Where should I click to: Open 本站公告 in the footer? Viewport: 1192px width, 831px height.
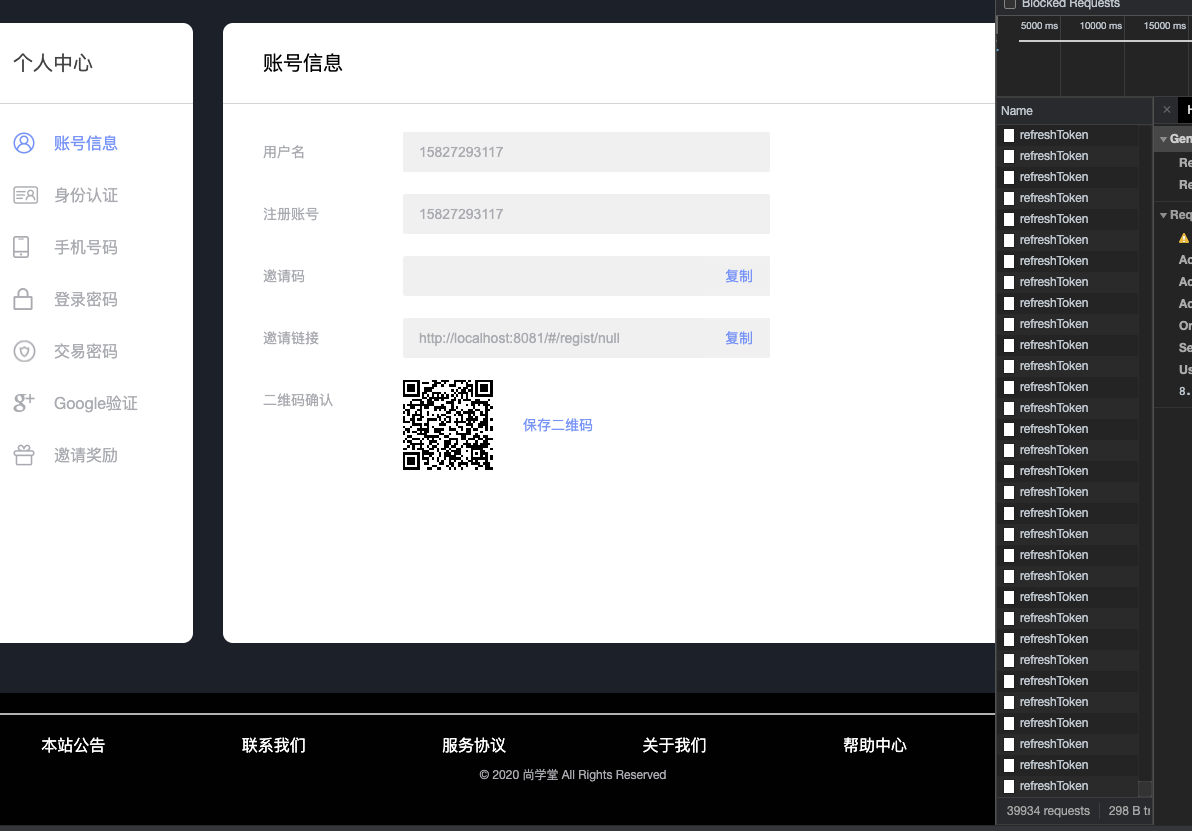tap(73, 745)
